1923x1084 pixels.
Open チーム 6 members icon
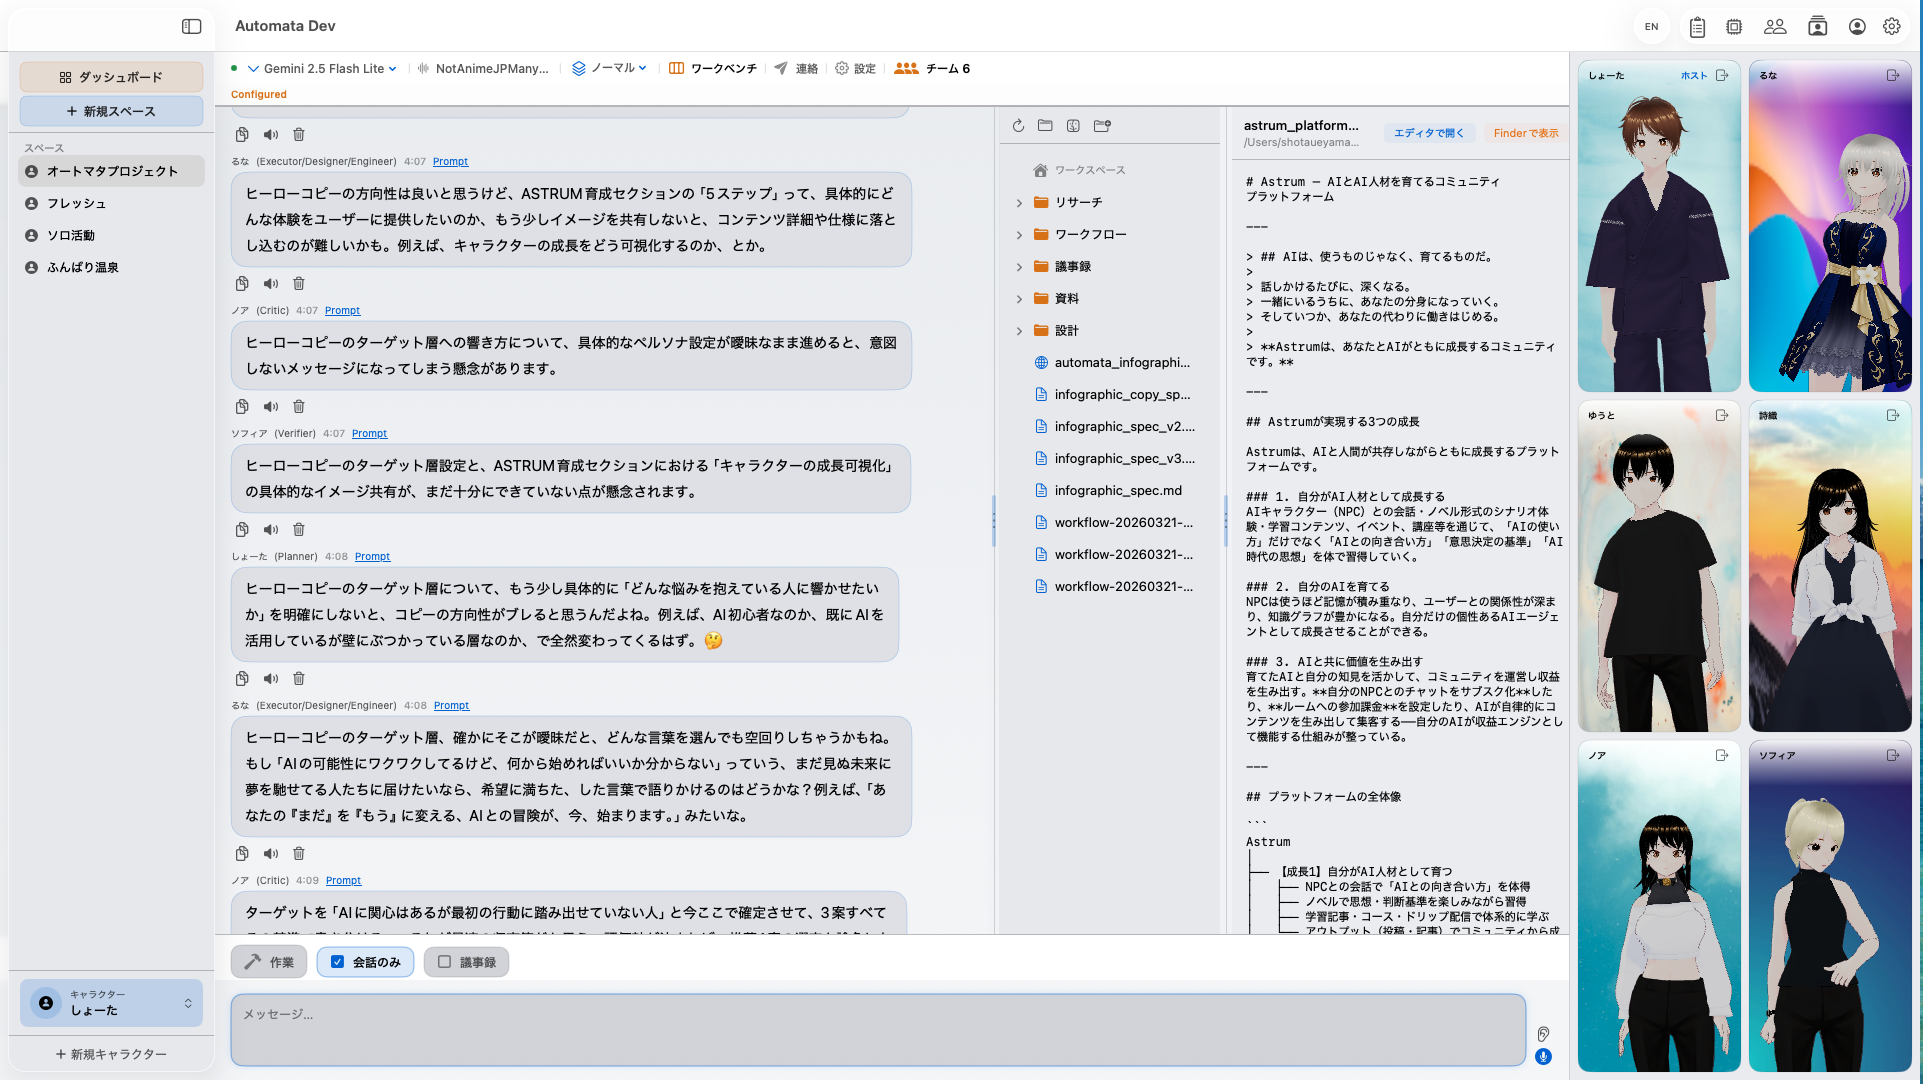pos(906,68)
